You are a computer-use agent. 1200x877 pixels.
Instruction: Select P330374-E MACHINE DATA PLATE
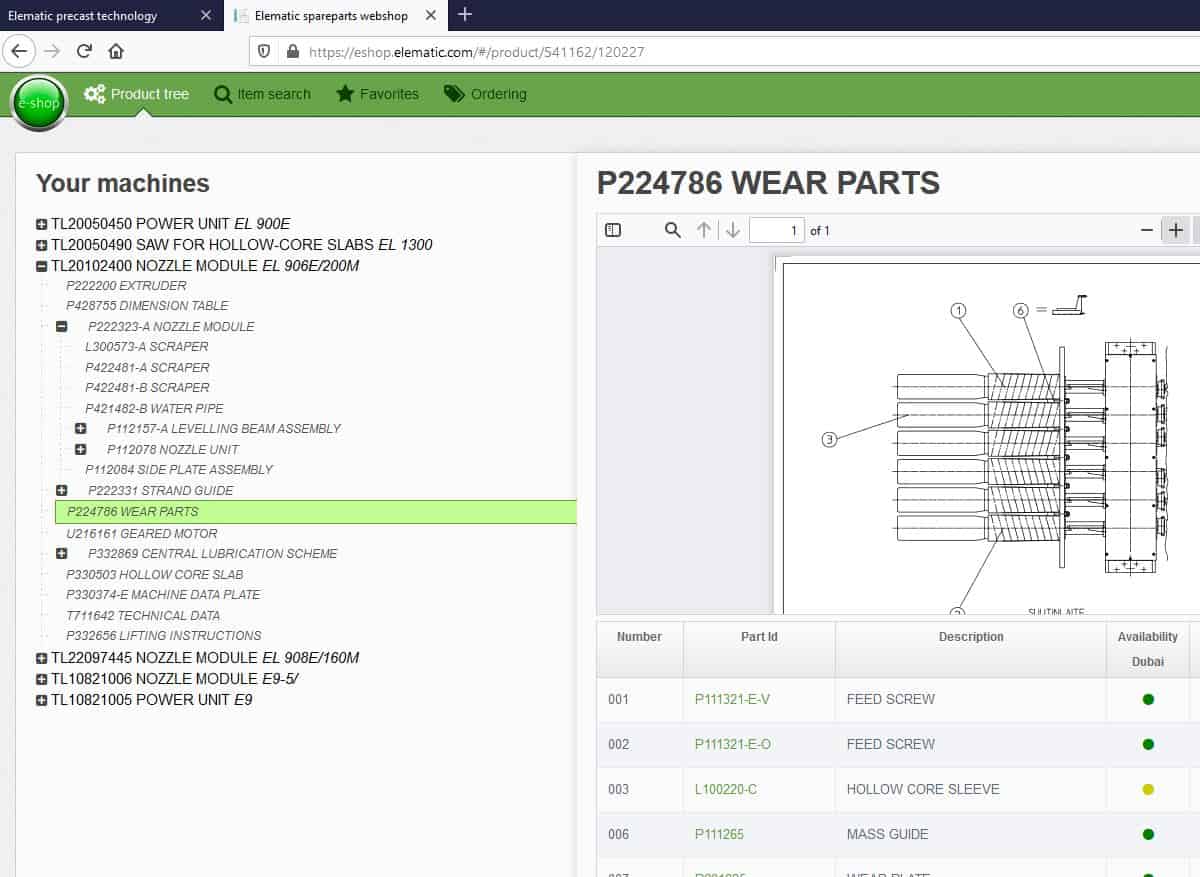pyautogui.click(x=163, y=594)
